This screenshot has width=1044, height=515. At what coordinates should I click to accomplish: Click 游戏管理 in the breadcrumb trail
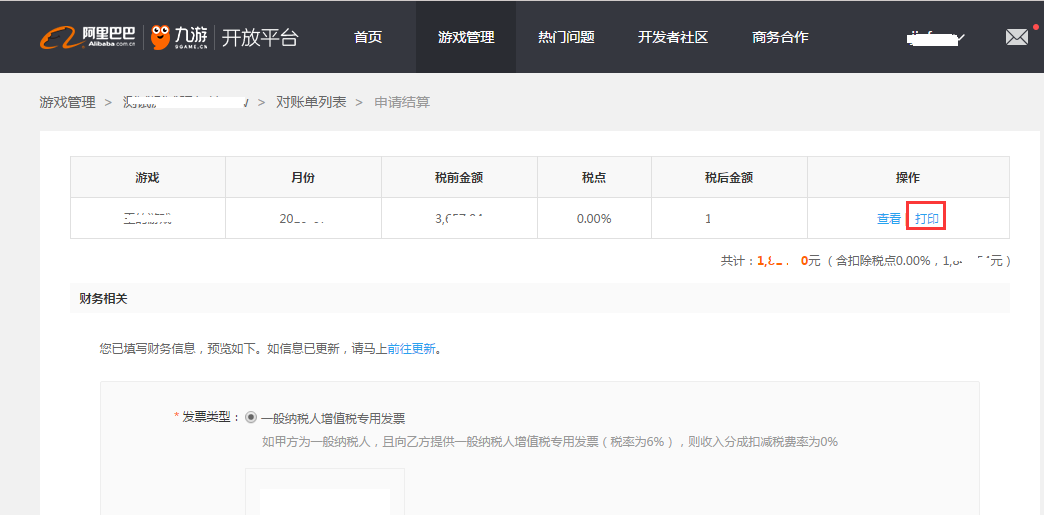(67, 102)
